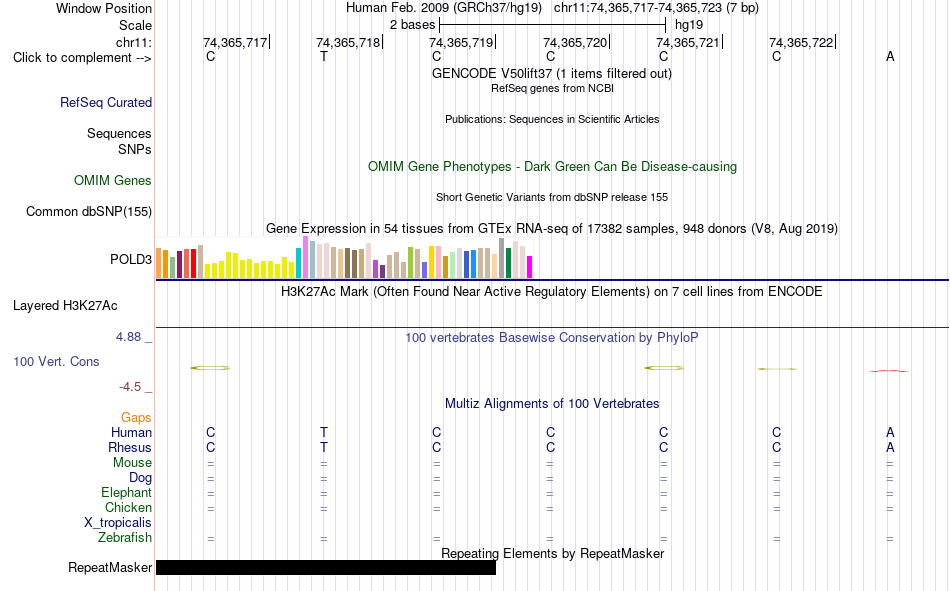Click the 100 Vert. Cons track label

[x=56, y=362]
